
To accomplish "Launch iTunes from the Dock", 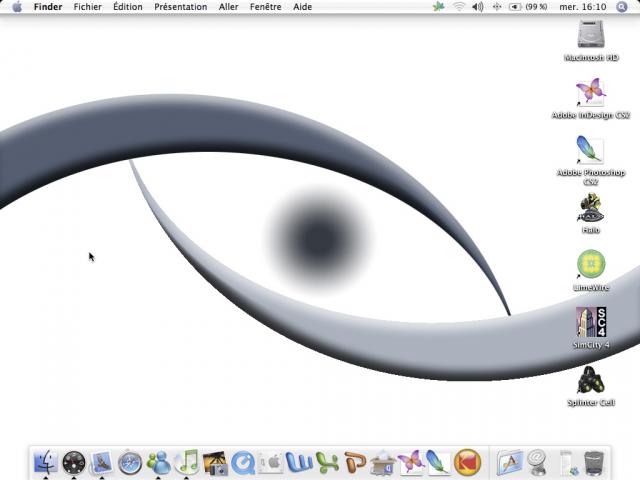I will click(x=187, y=463).
